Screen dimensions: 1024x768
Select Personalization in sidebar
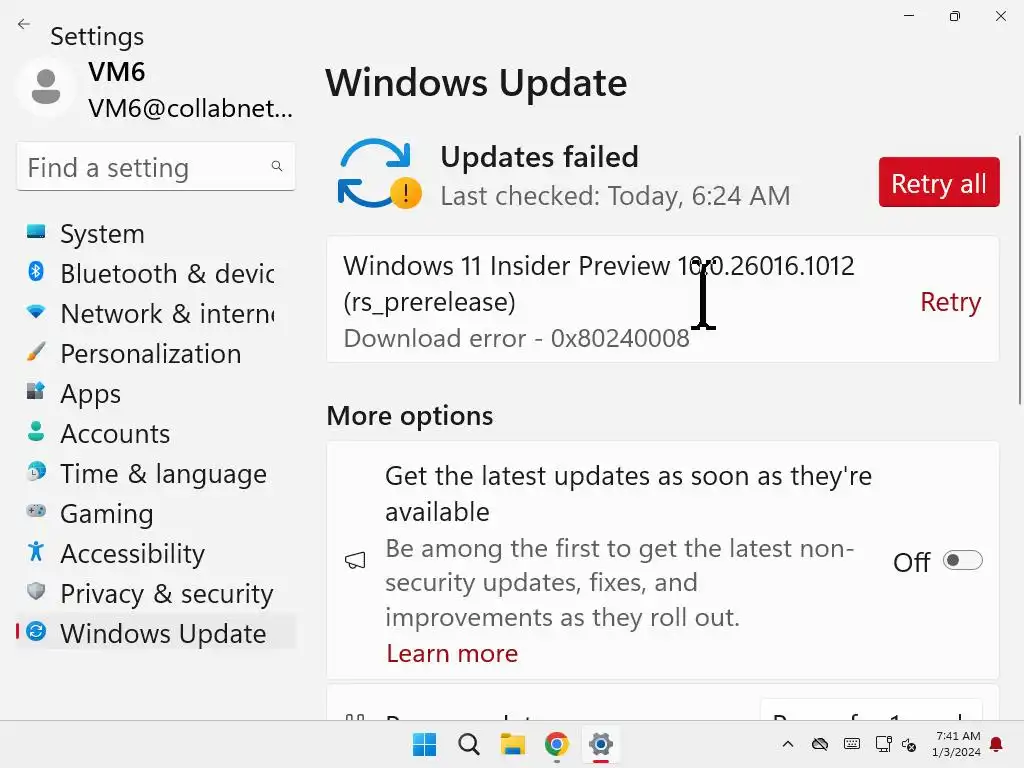[156, 353]
